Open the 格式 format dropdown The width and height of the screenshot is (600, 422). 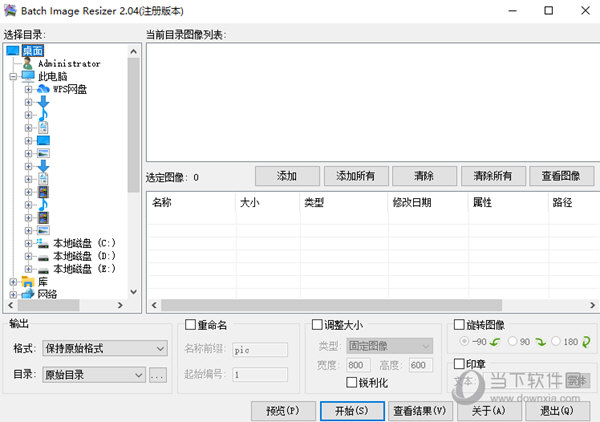click(x=105, y=348)
